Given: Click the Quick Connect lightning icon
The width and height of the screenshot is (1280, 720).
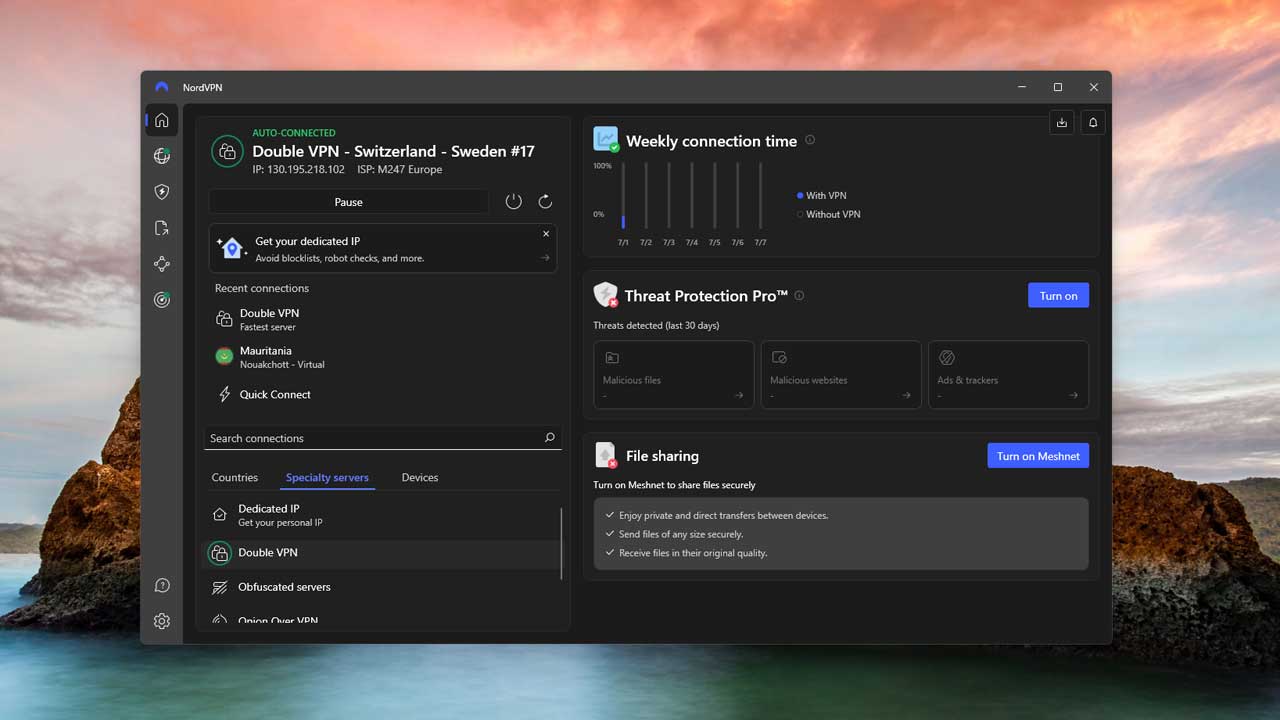Looking at the screenshot, I should pos(224,394).
